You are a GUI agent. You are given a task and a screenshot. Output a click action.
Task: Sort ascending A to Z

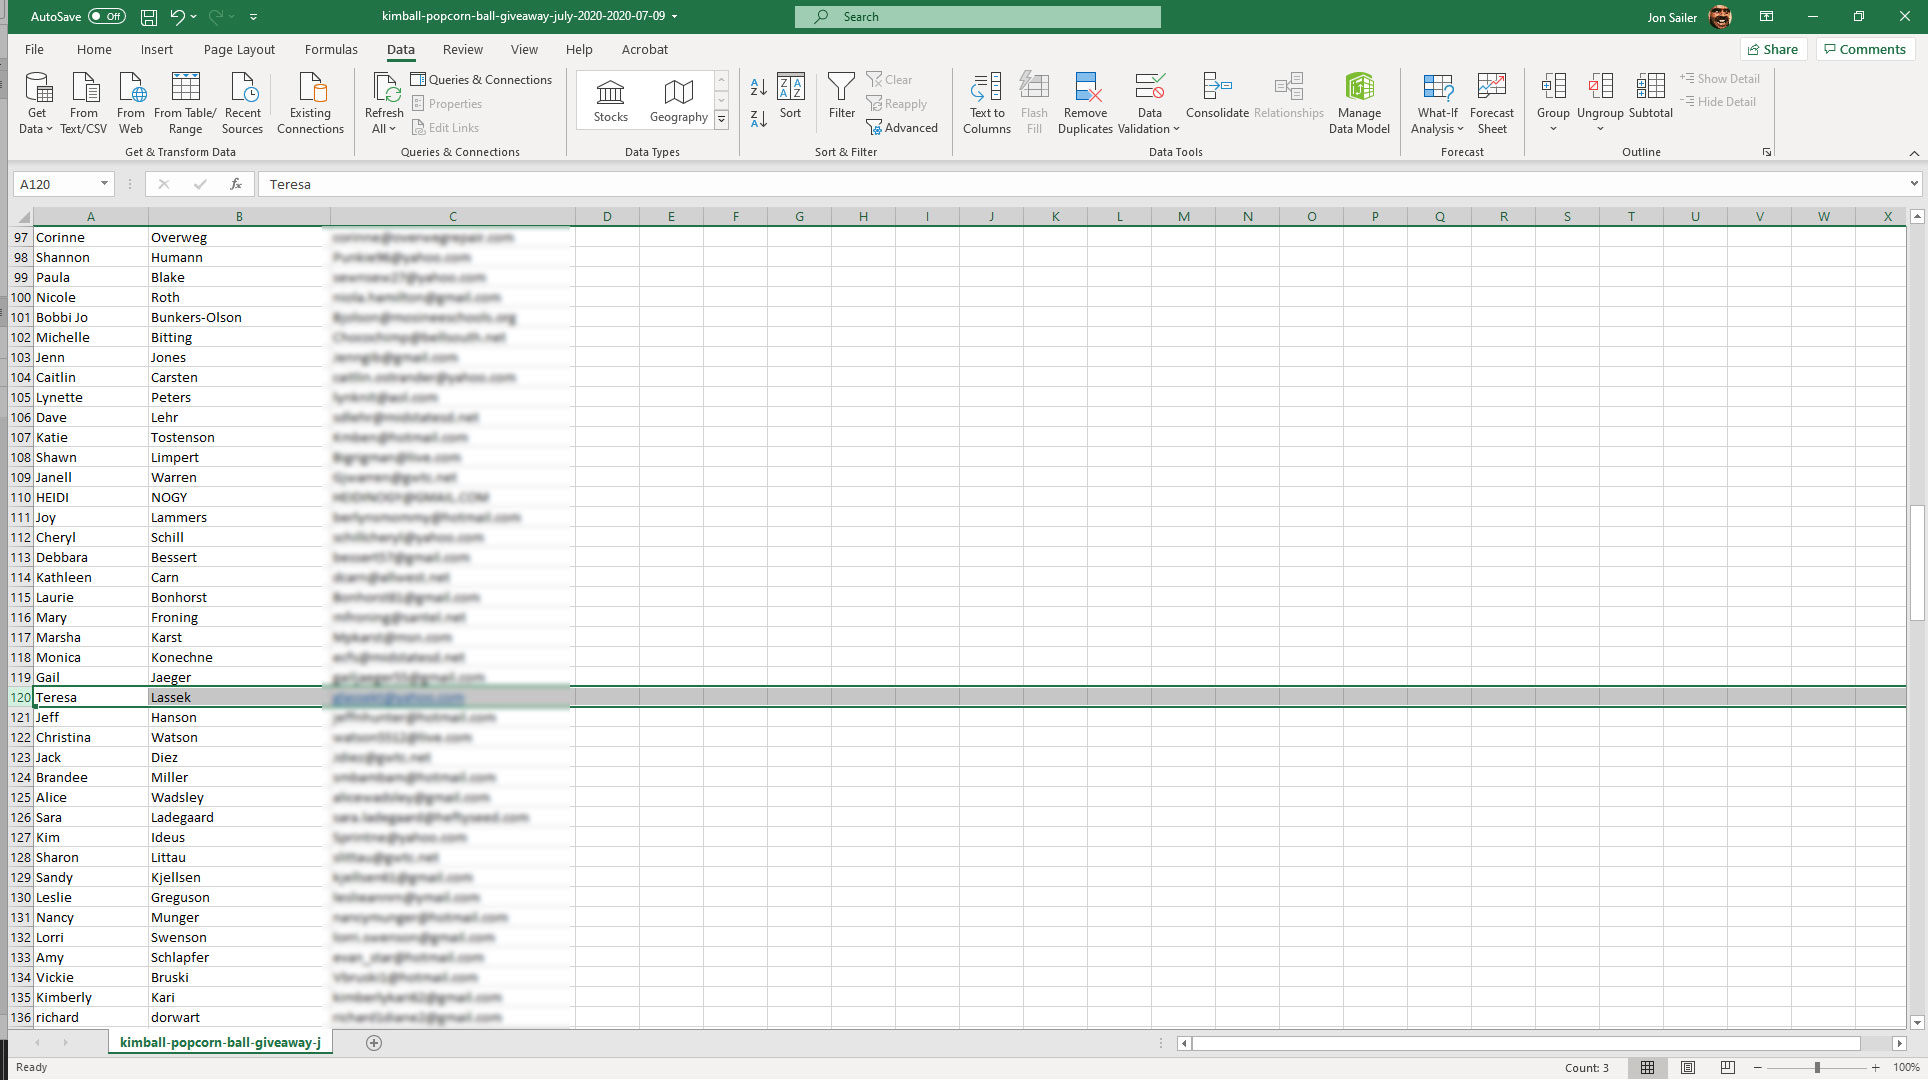point(758,88)
